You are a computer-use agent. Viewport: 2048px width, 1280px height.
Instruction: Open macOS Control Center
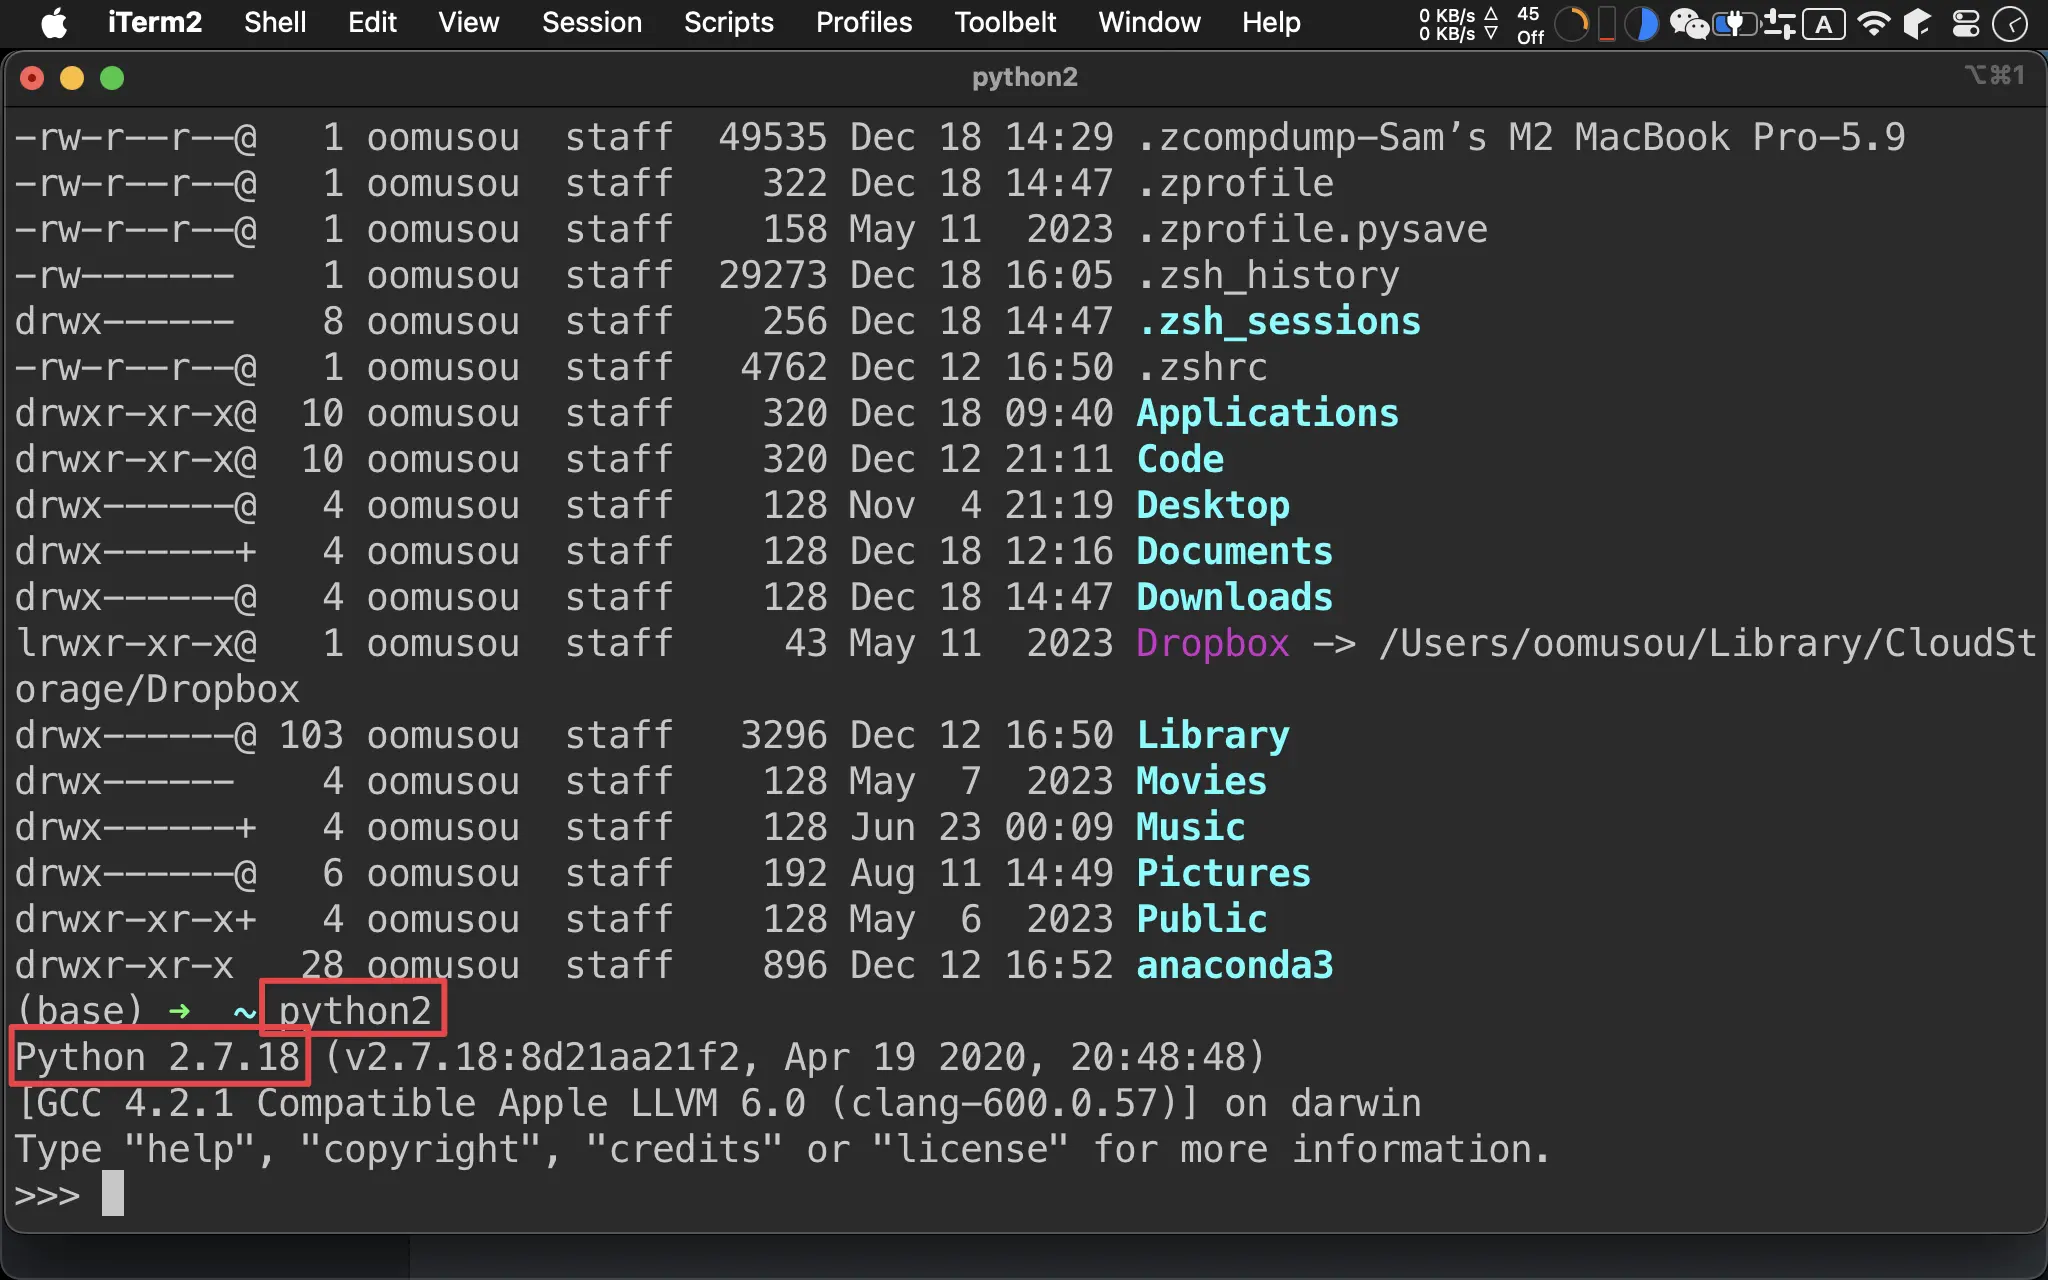tap(1966, 24)
